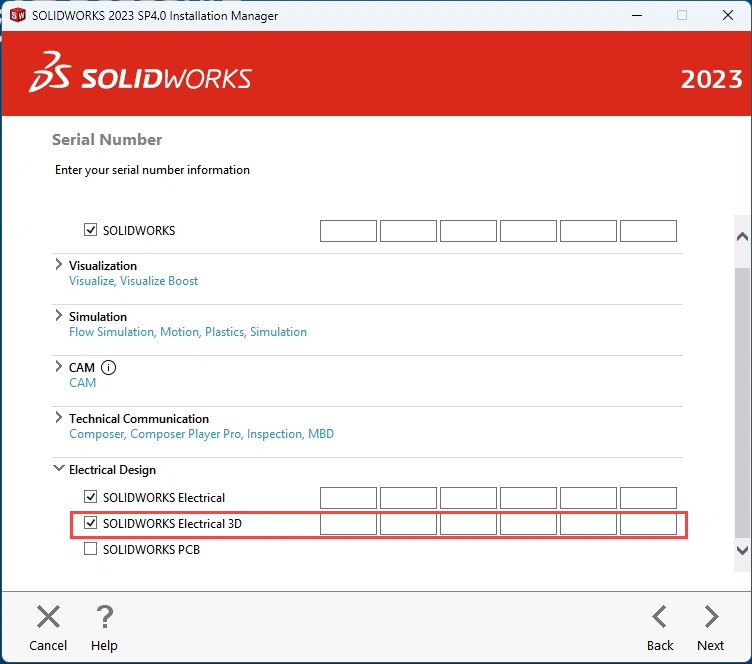This screenshot has height=664, width=752.
Task: Click third Electrical 3D serial field
Action: pyautogui.click(x=468, y=524)
